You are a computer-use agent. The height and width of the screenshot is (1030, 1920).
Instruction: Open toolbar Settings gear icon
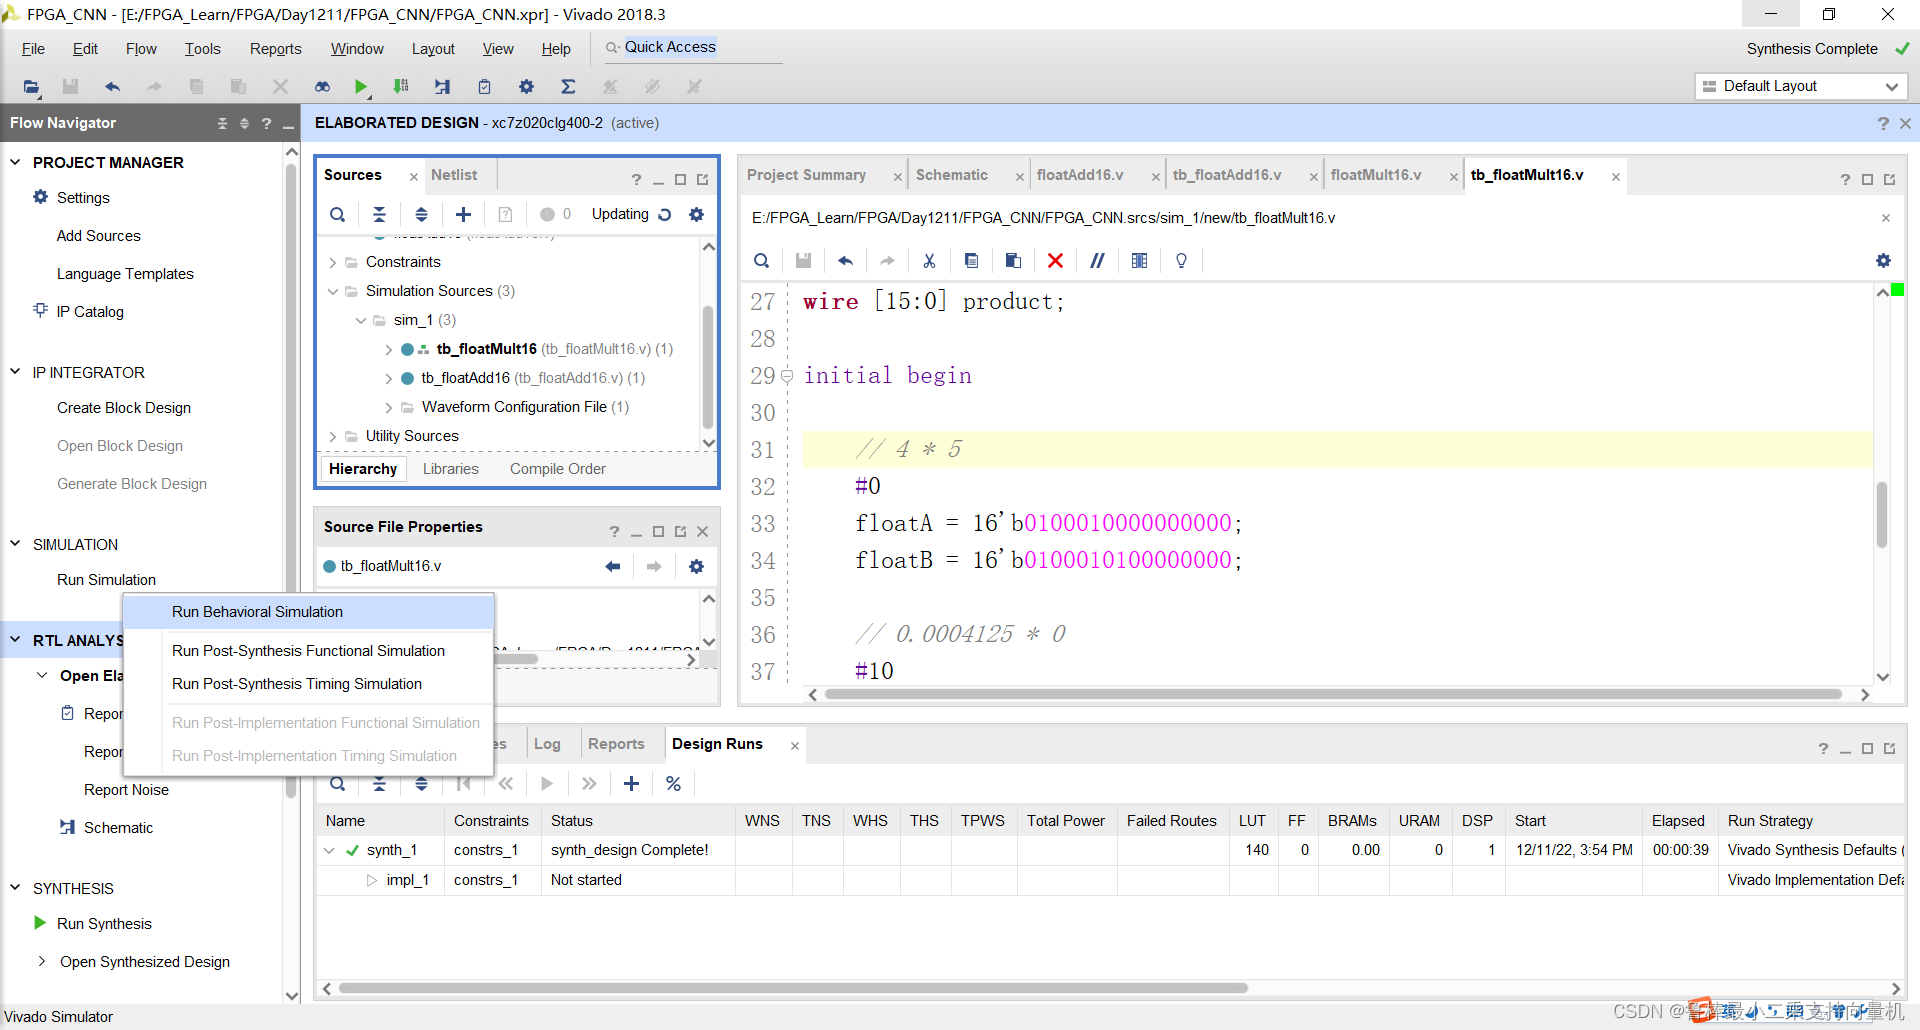click(526, 87)
